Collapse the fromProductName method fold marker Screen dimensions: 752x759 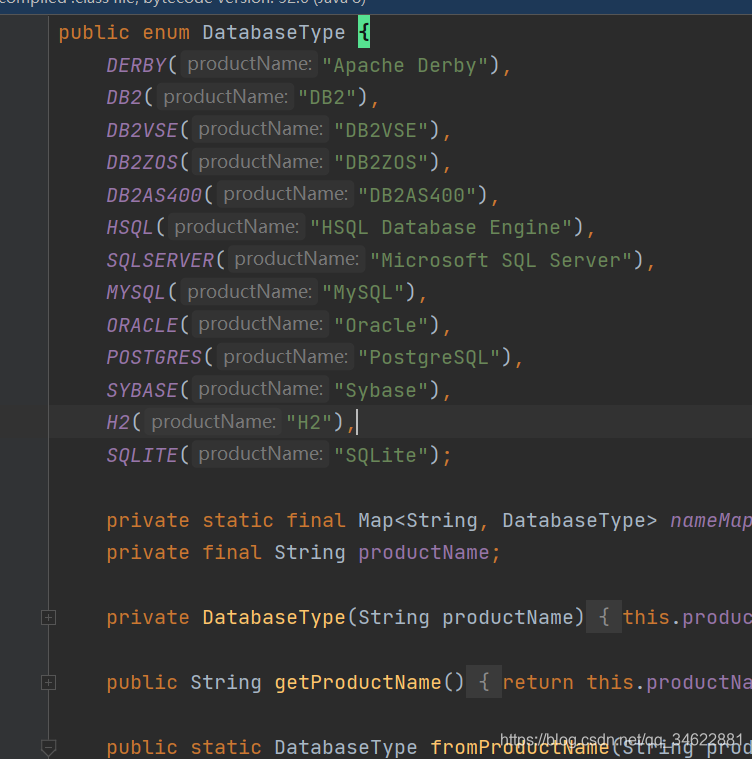click(48, 748)
